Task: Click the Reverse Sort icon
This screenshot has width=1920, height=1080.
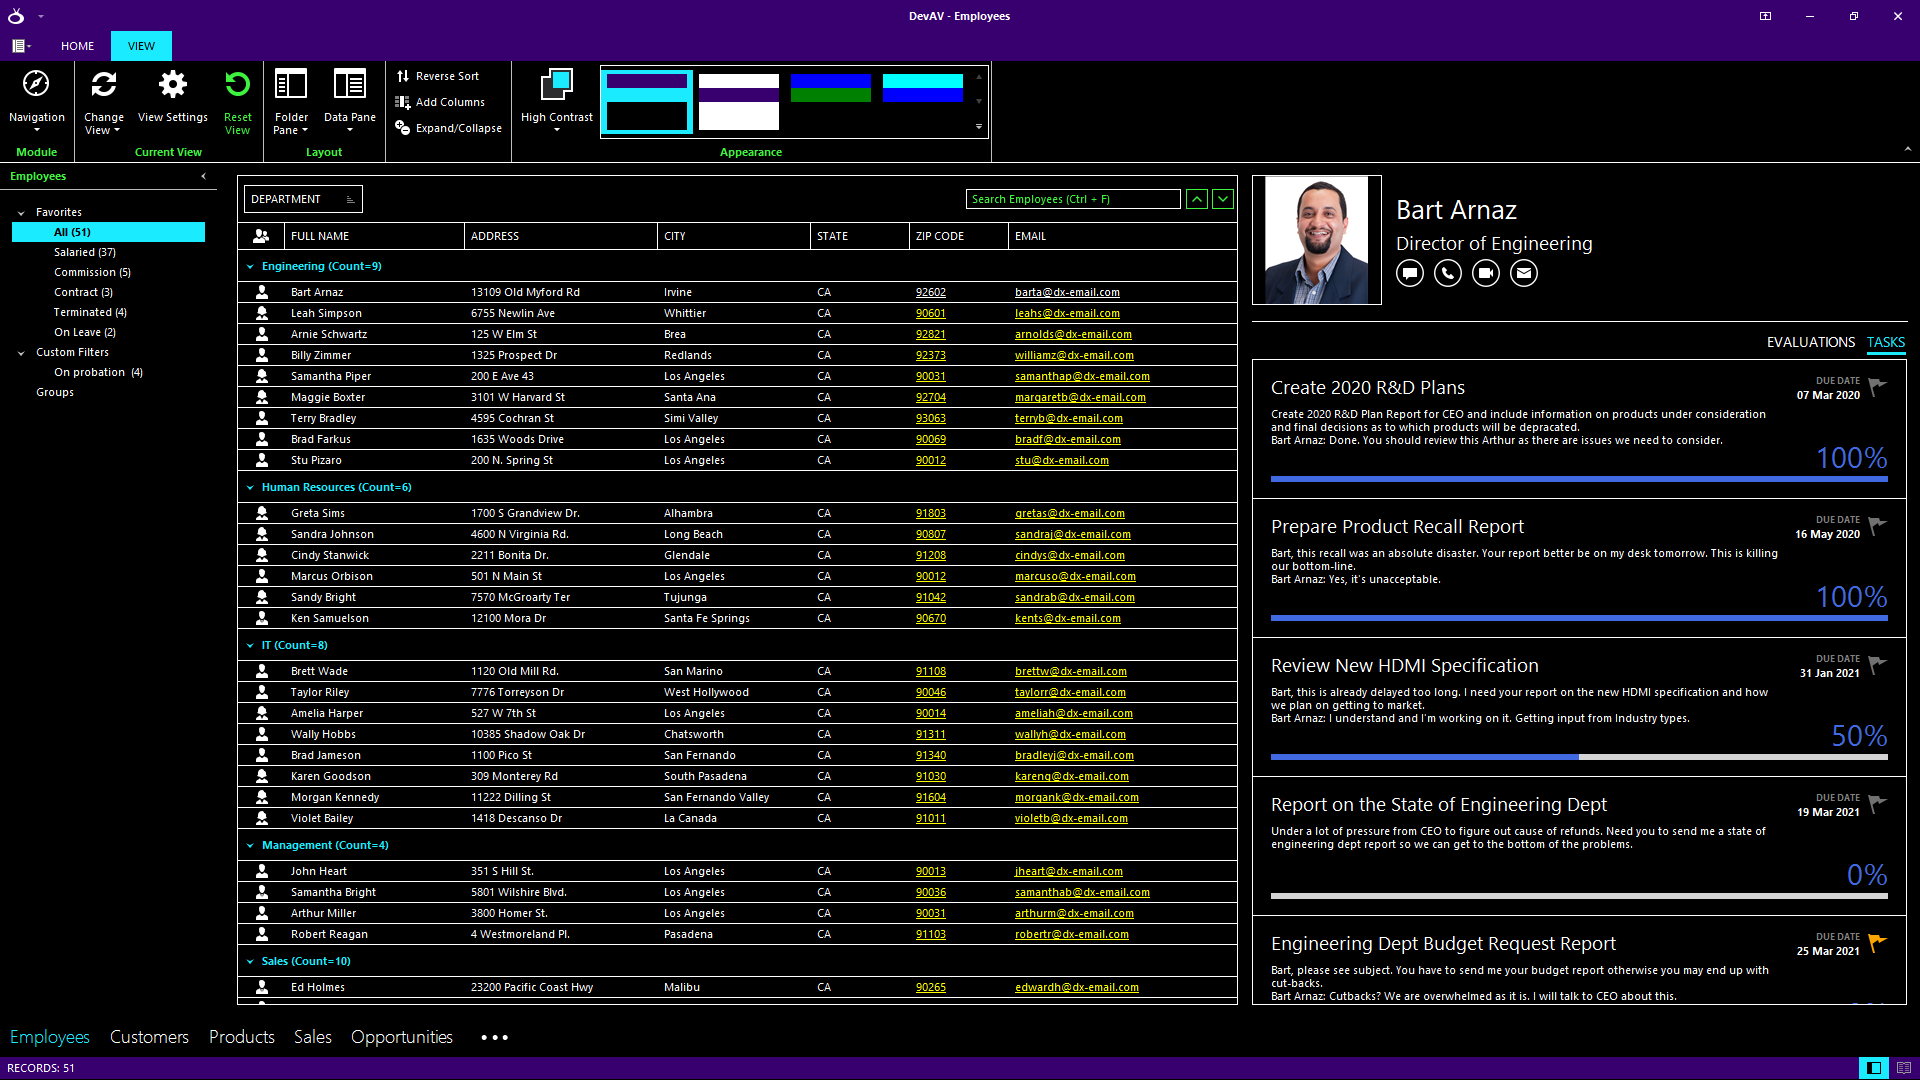Action: tap(403, 76)
